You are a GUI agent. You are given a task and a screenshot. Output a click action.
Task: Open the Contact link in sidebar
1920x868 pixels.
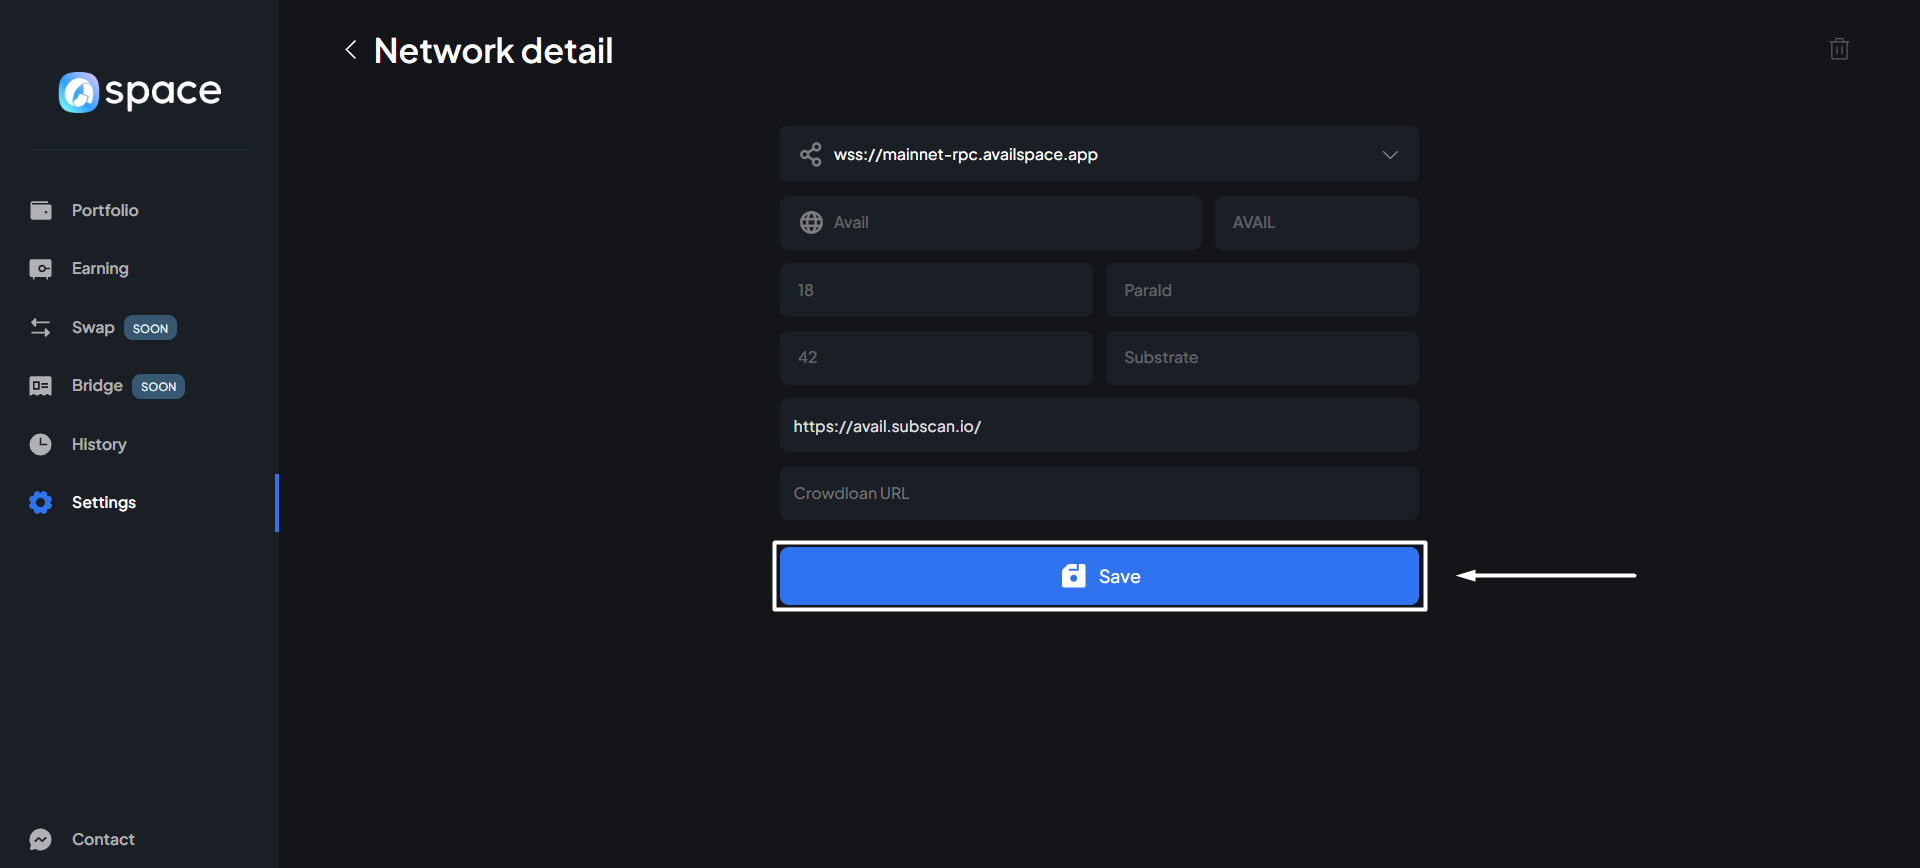coord(103,839)
